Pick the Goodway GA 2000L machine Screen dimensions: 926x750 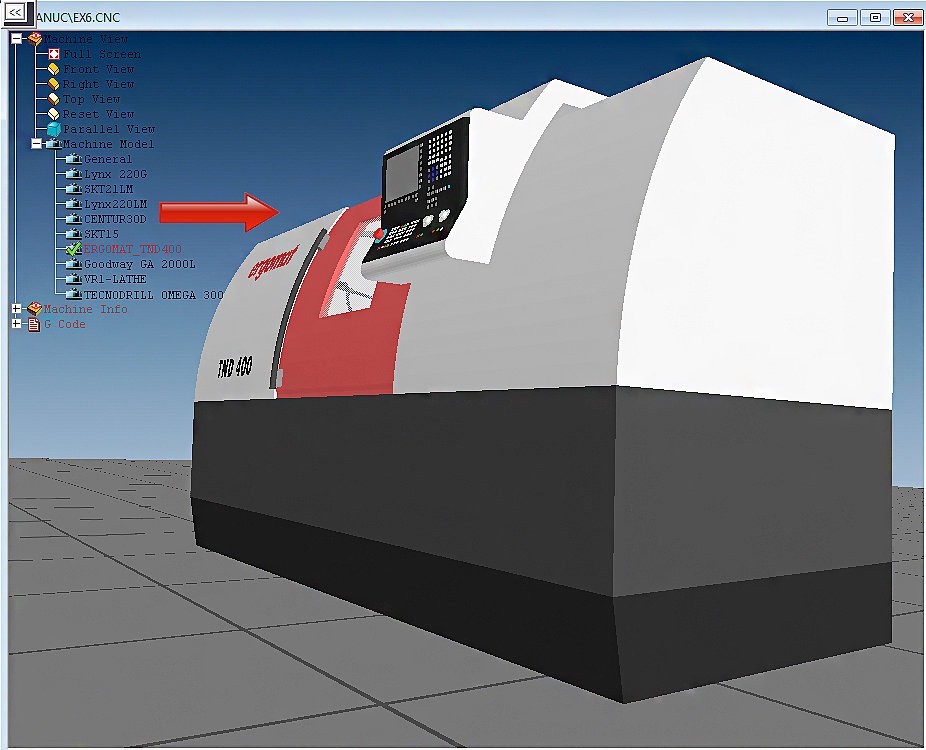click(x=139, y=264)
